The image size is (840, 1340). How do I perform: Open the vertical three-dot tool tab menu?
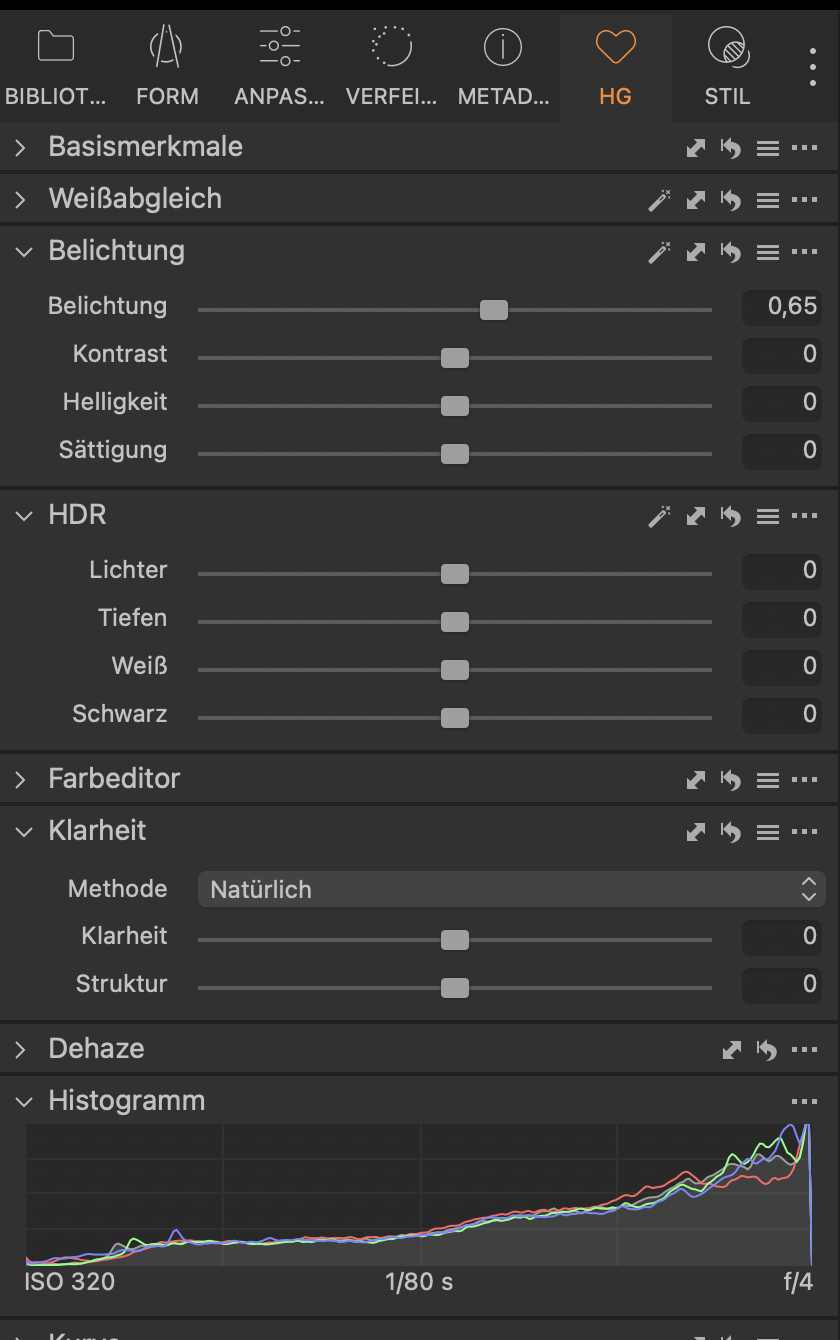(x=813, y=67)
